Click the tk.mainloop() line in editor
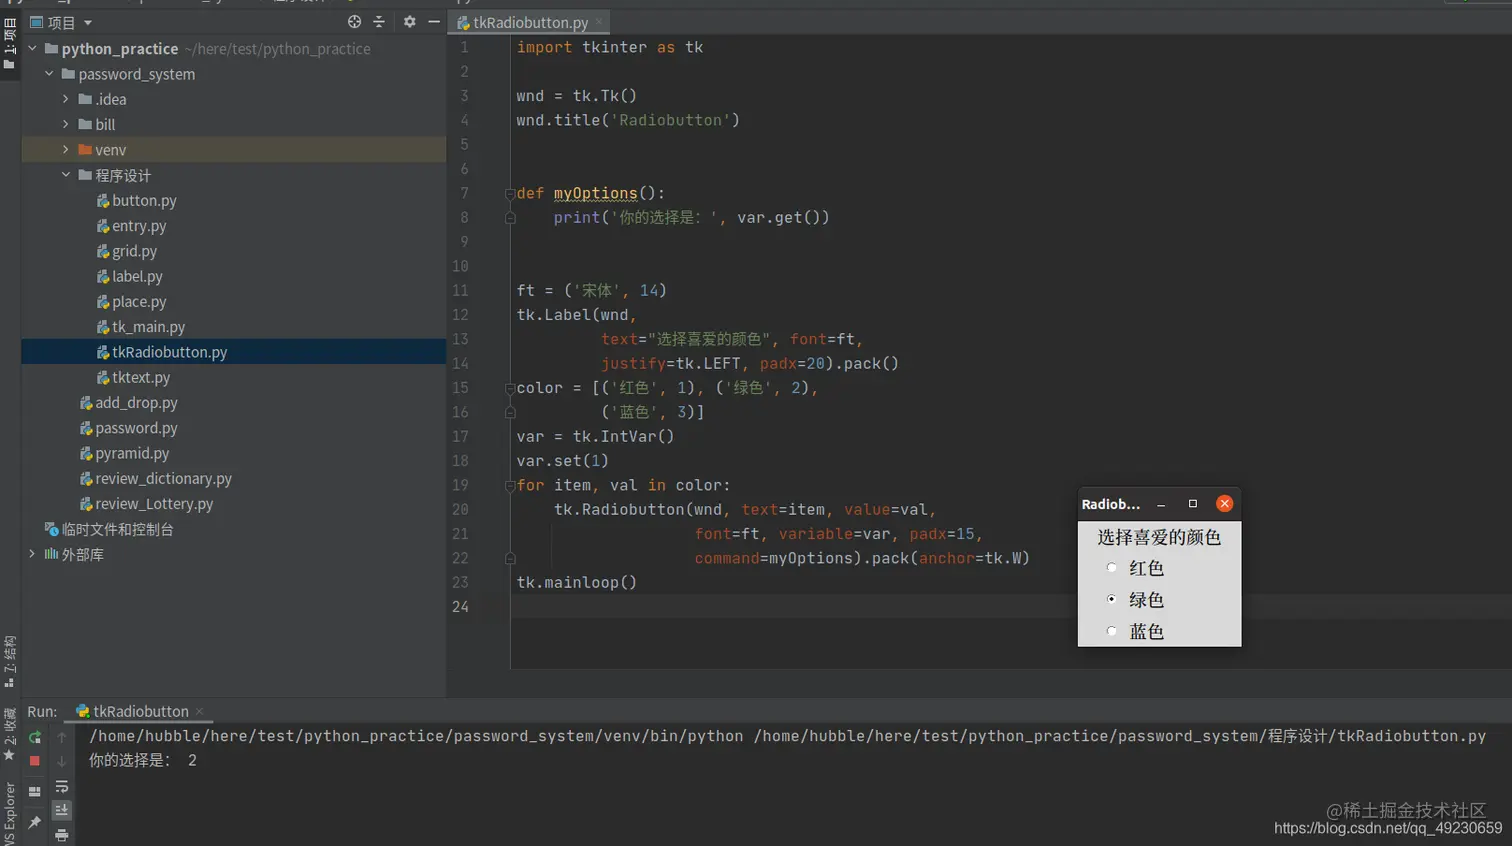Image resolution: width=1512 pixels, height=846 pixels. (x=576, y=582)
